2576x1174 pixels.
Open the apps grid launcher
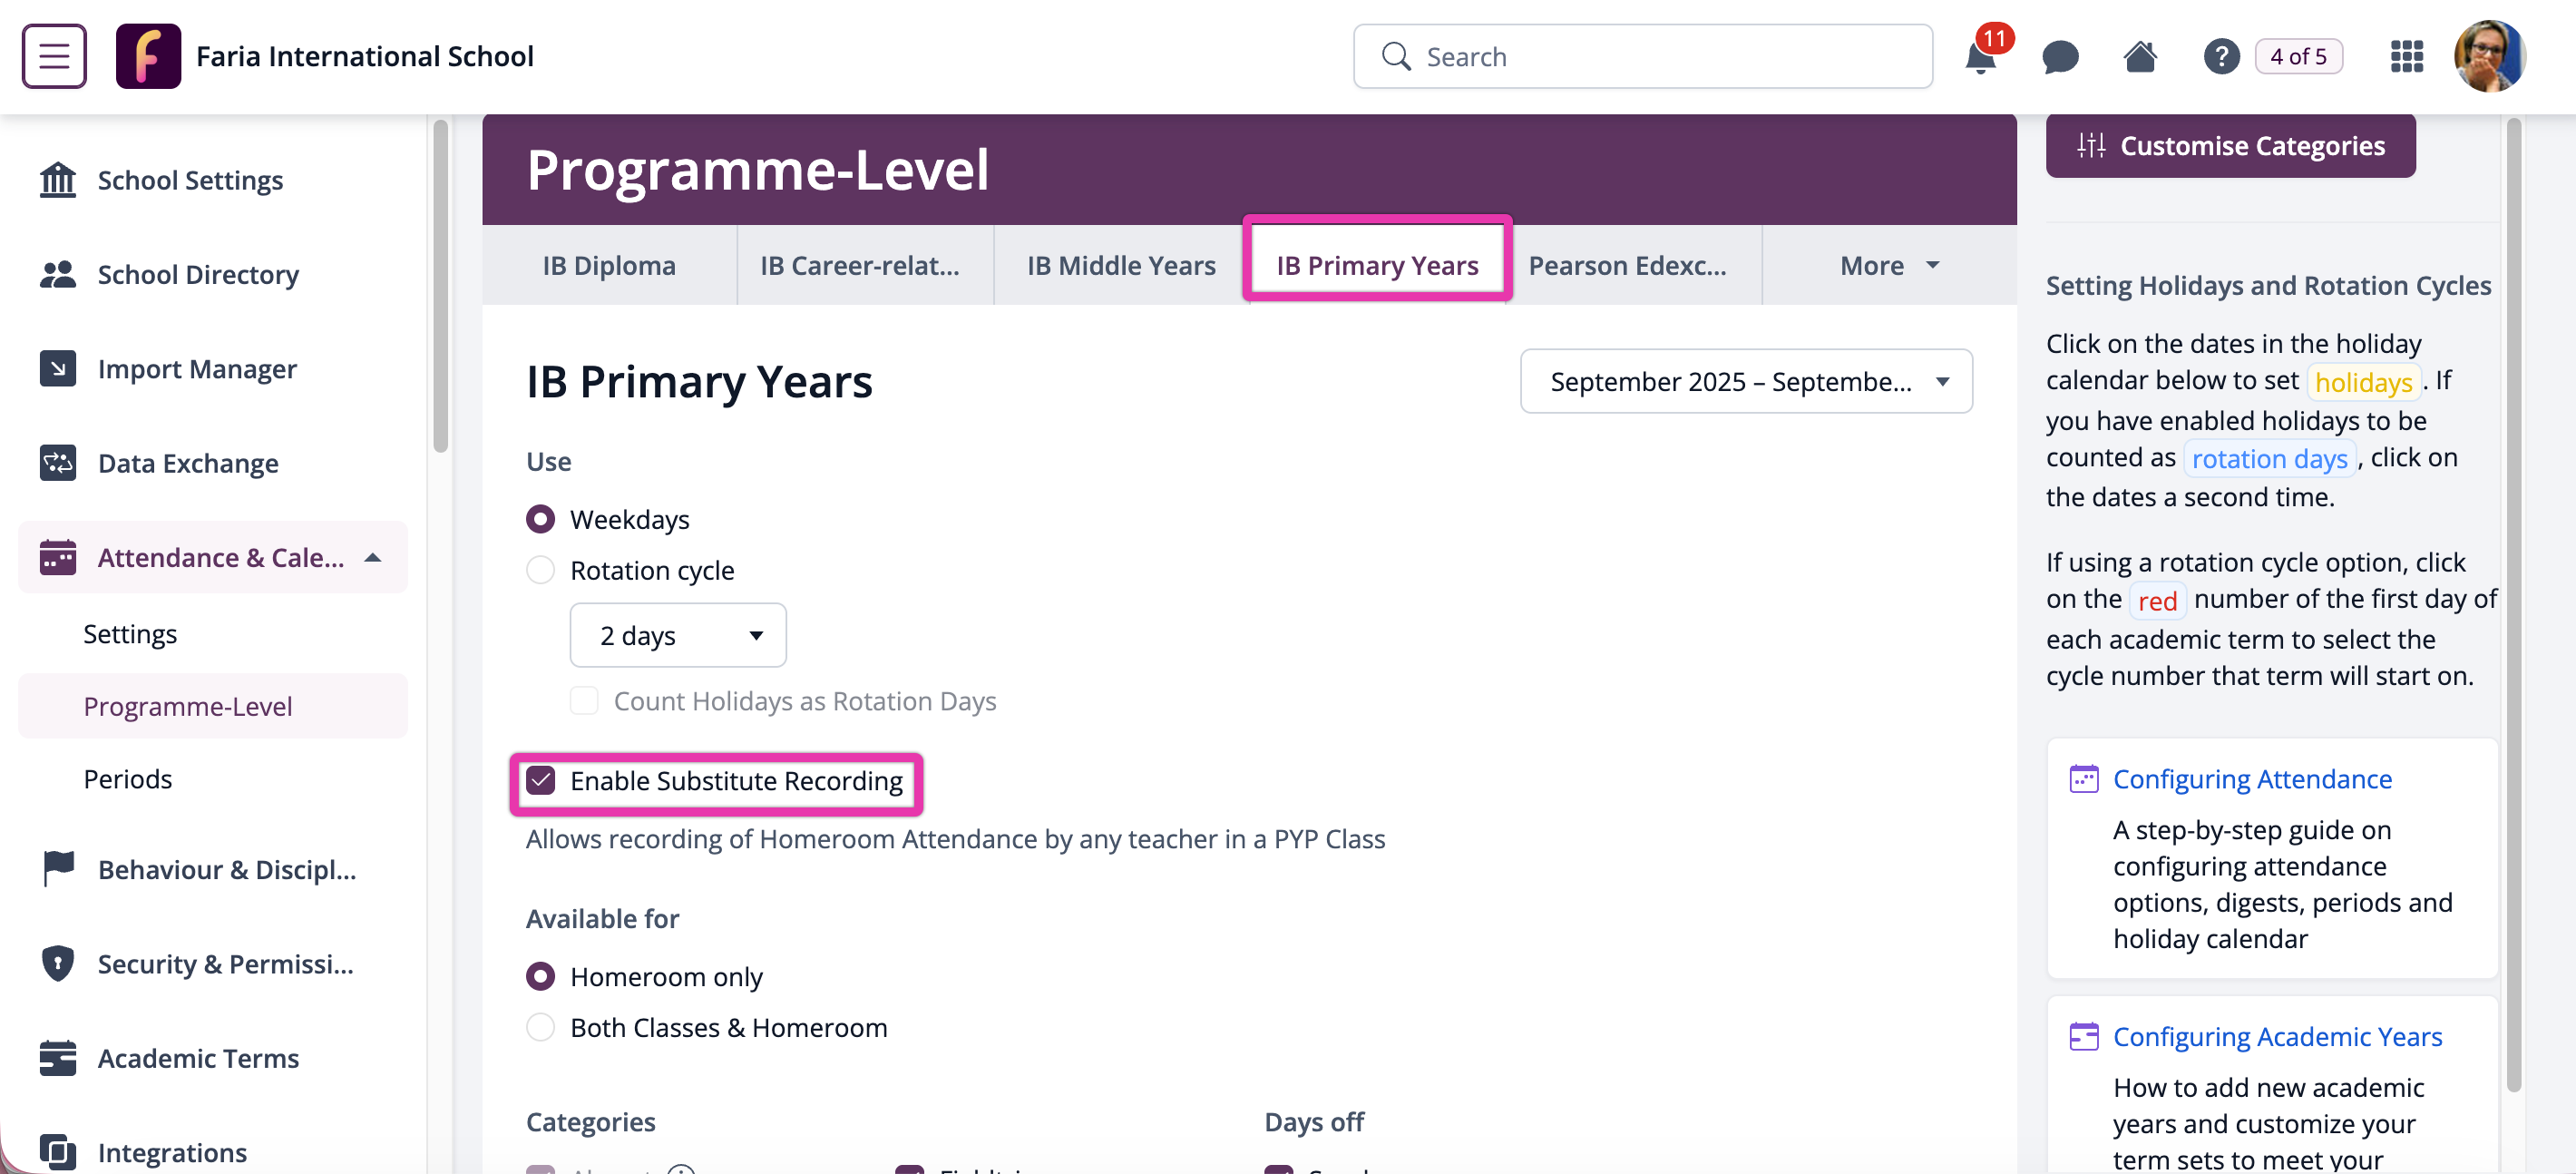tap(2407, 56)
